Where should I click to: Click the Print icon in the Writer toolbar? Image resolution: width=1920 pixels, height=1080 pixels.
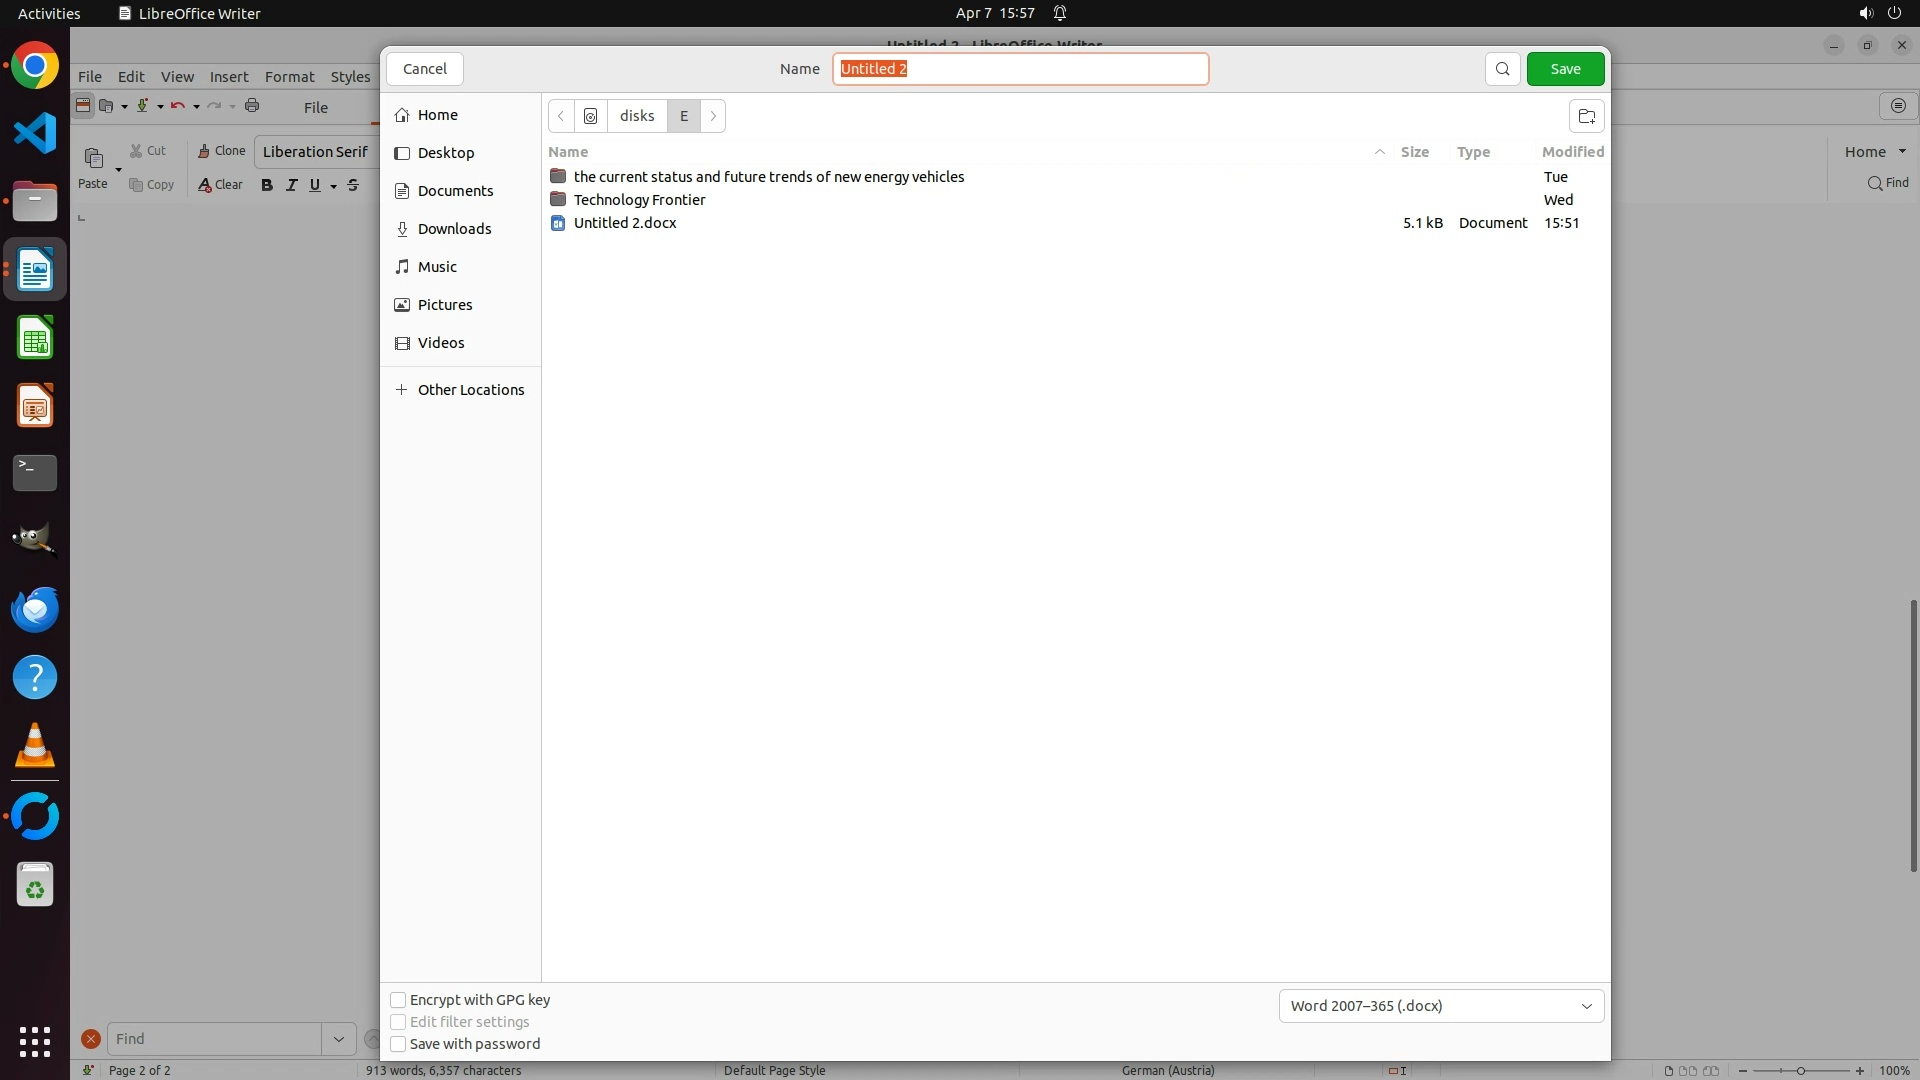click(x=252, y=106)
